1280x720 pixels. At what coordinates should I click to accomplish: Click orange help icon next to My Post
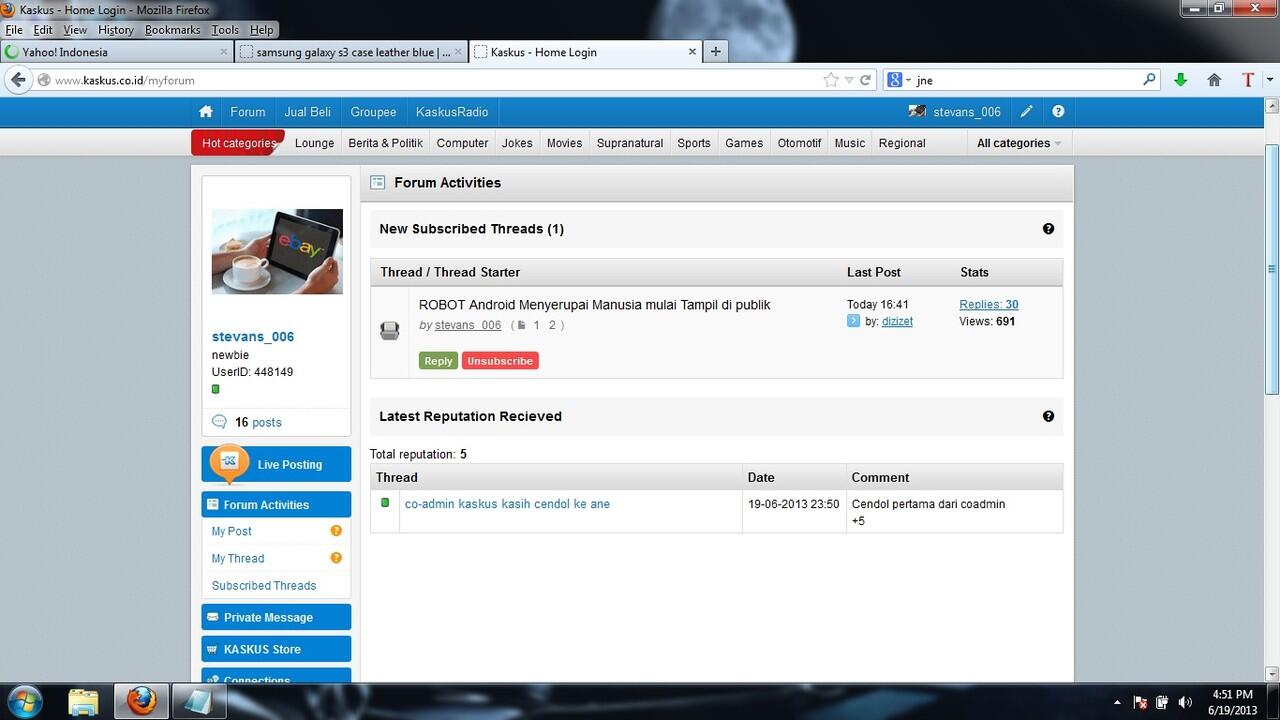coord(336,531)
